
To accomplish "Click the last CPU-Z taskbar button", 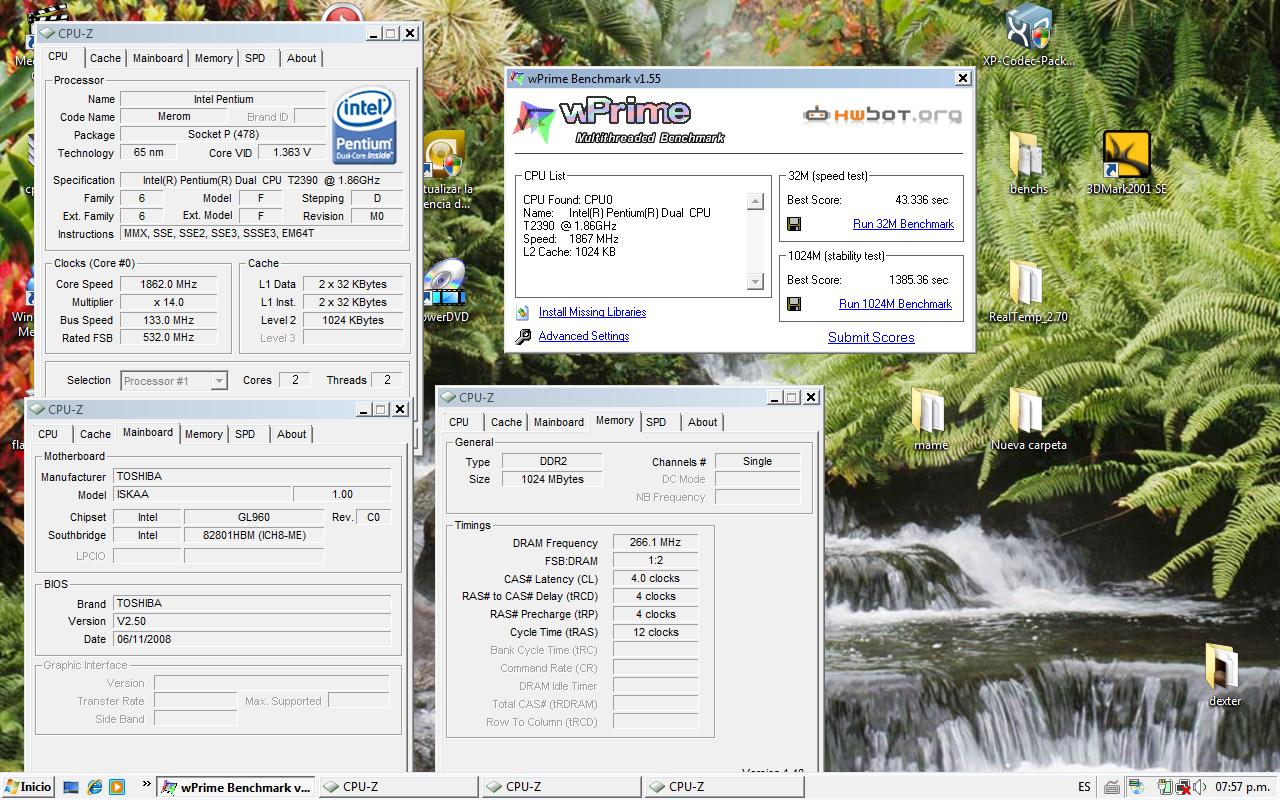I will point(724,787).
